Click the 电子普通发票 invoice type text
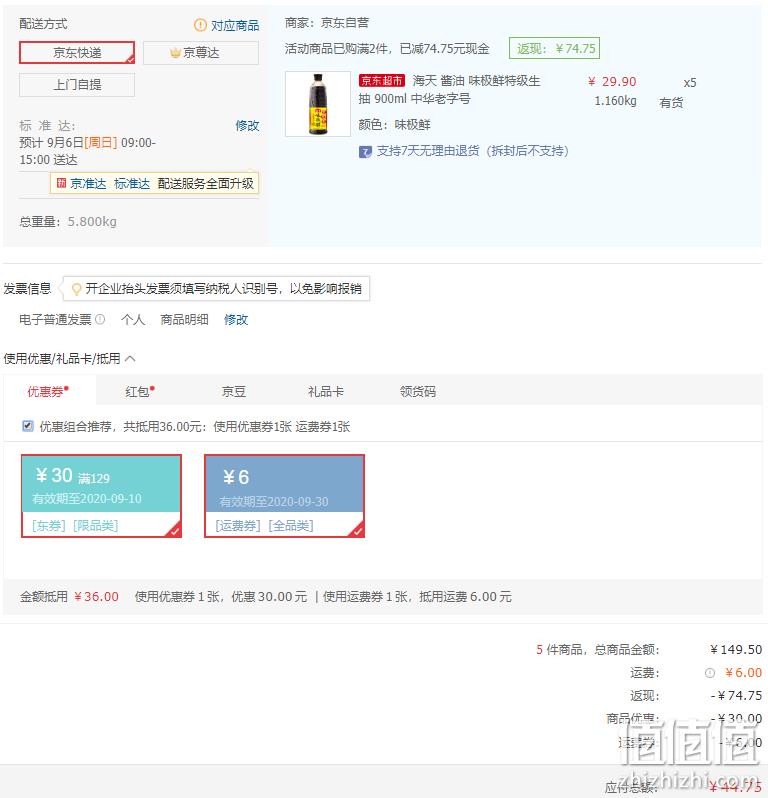This screenshot has width=768, height=798. (x=55, y=320)
